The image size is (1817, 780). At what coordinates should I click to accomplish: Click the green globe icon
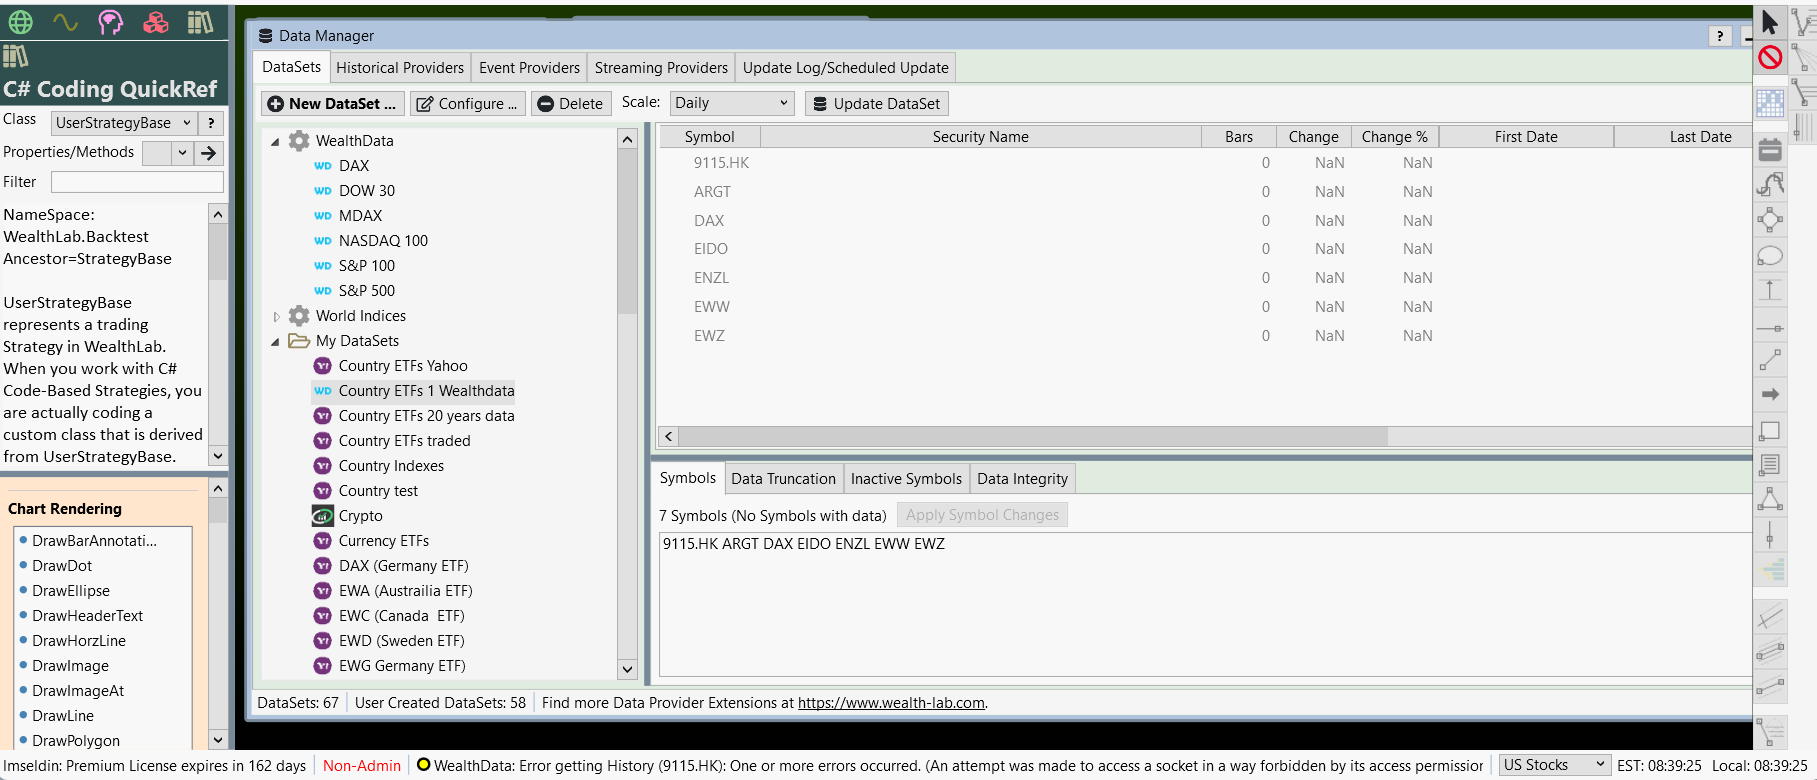(20, 22)
